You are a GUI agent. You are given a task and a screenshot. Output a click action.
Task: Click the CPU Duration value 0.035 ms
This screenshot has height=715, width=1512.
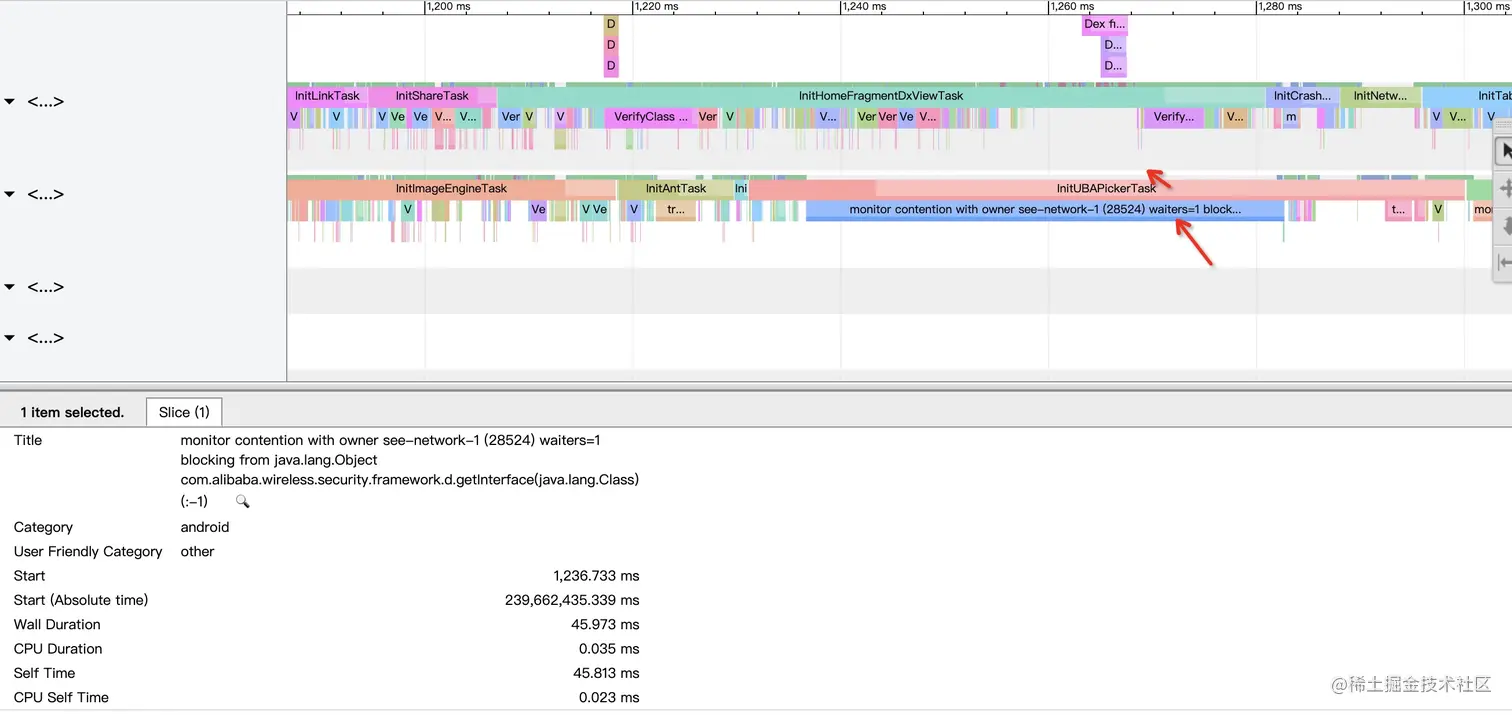coord(609,649)
